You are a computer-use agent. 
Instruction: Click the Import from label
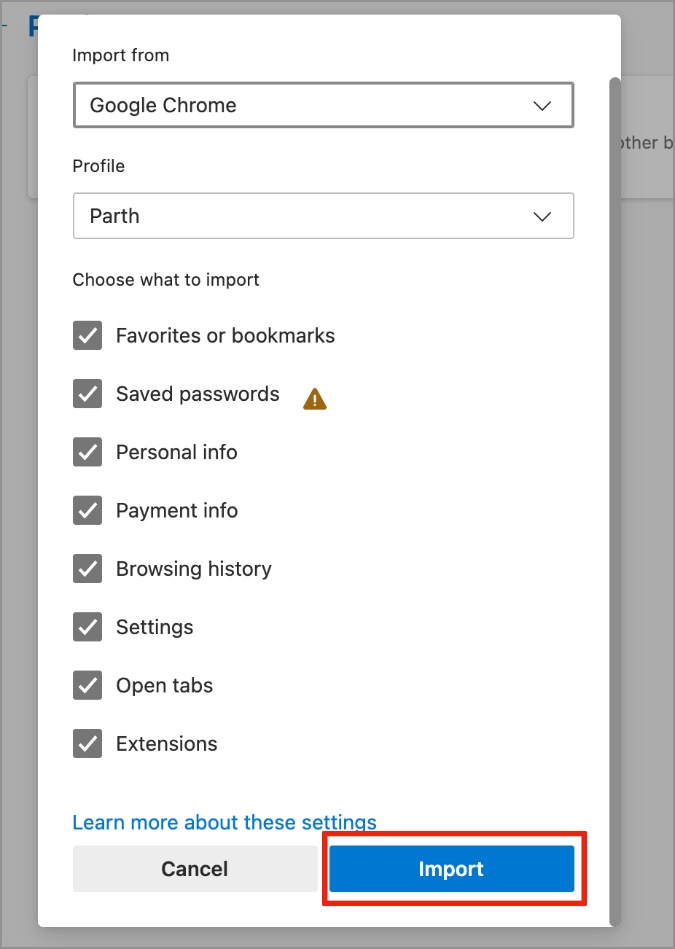[121, 56]
